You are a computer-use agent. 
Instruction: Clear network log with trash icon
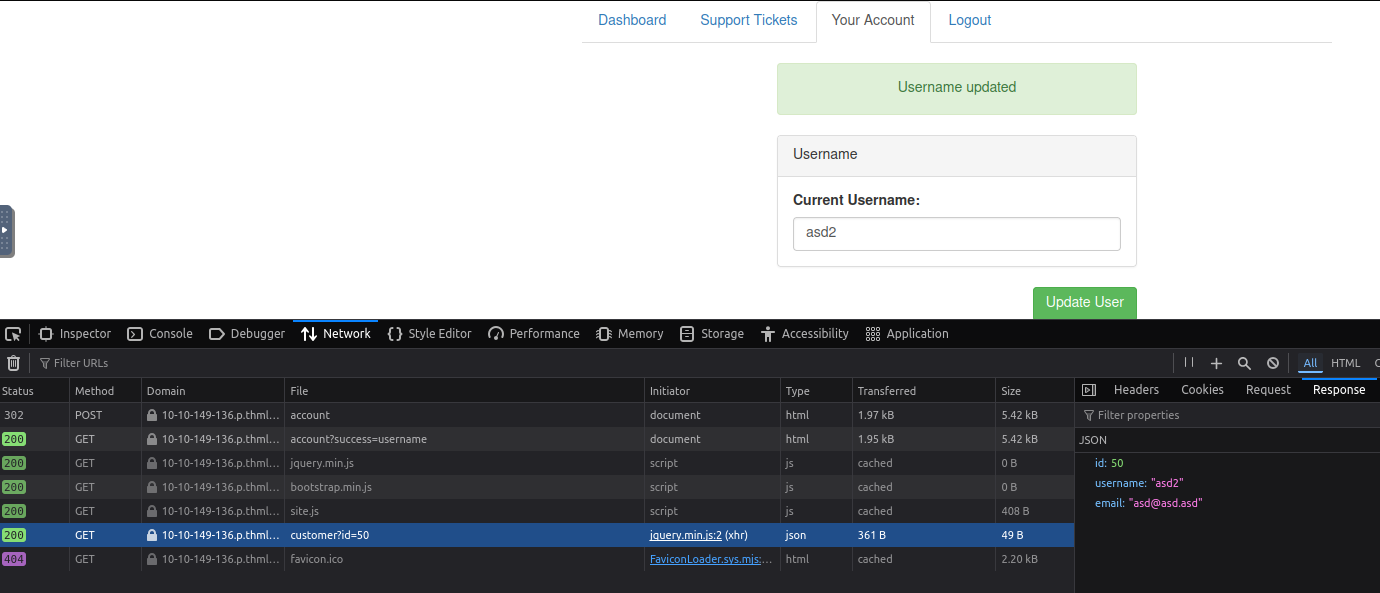point(14,363)
